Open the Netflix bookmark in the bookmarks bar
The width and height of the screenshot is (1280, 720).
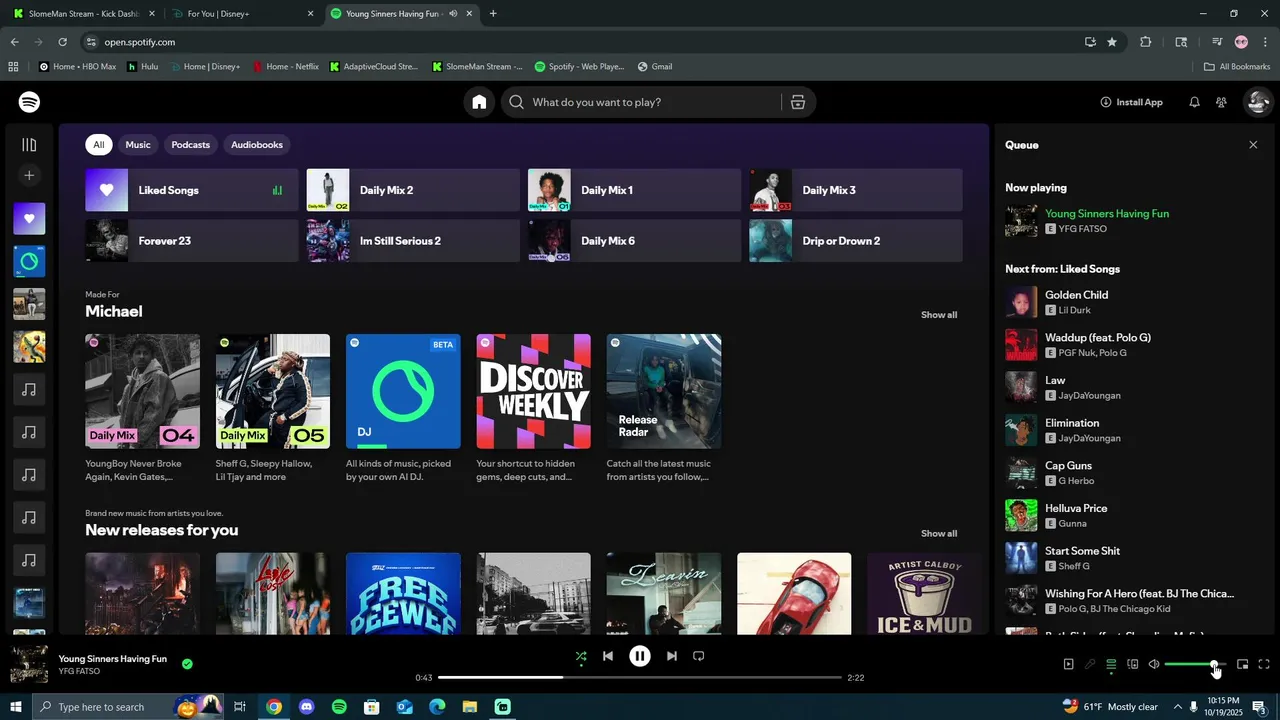tap(285, 67)
